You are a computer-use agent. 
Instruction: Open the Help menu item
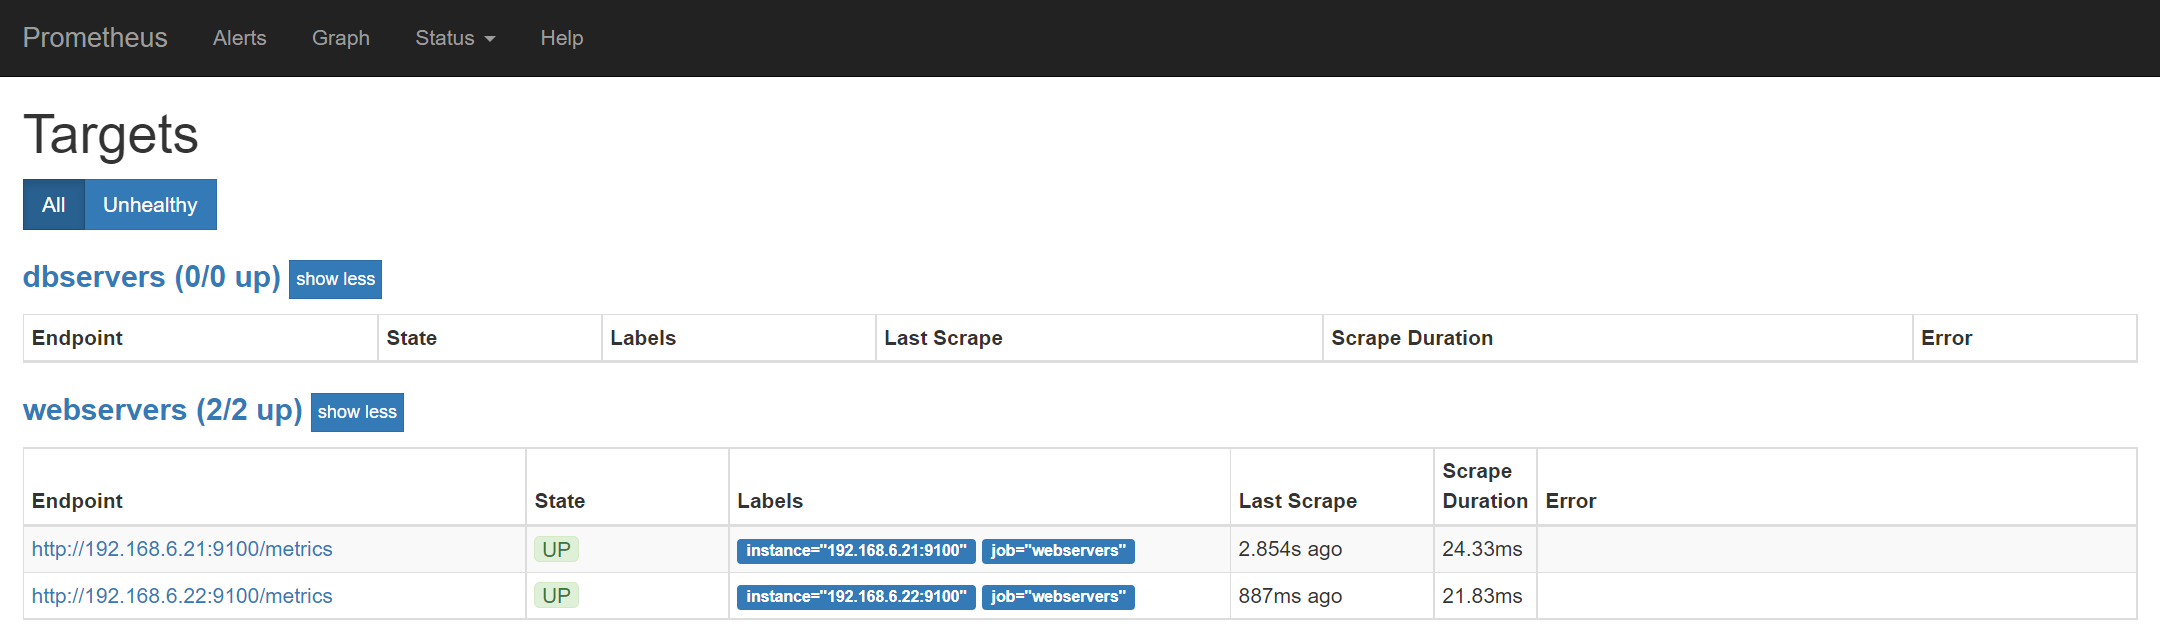click(x=562, y=38)
